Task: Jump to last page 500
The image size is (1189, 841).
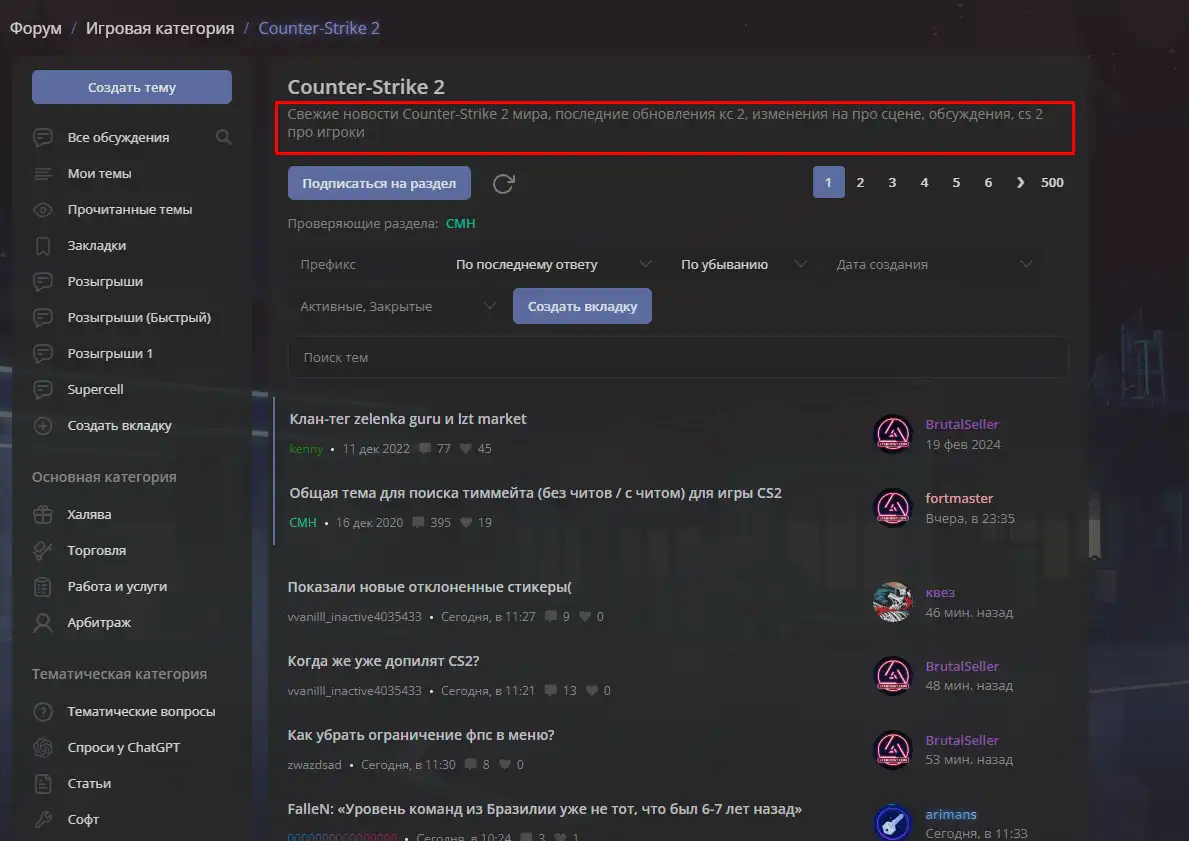Action: (x=1052, y=183)
